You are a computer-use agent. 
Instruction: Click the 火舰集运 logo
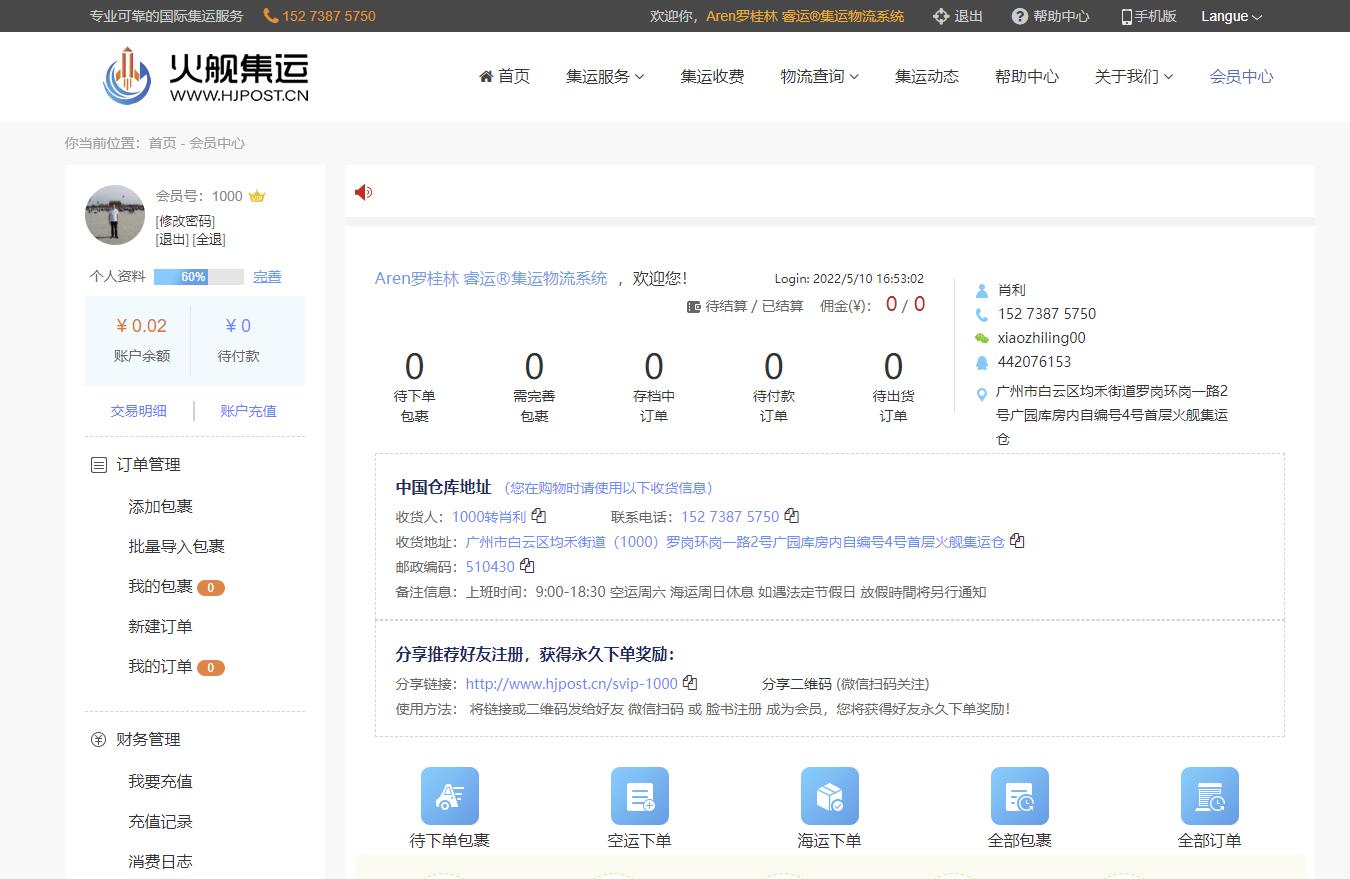[x=207, y=76]
